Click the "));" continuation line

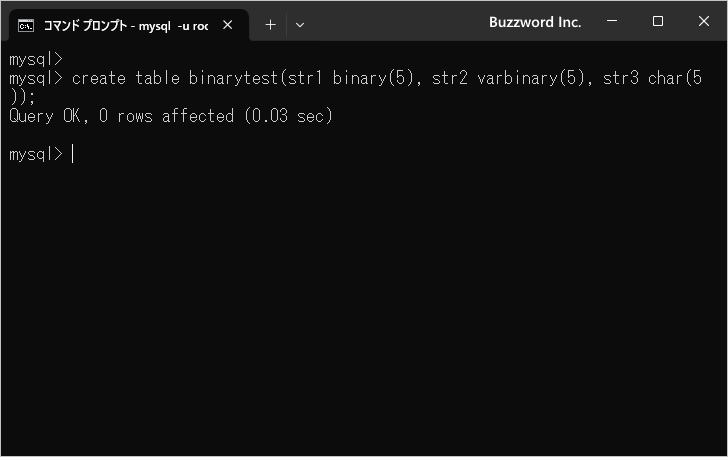(x=22, y=97)
